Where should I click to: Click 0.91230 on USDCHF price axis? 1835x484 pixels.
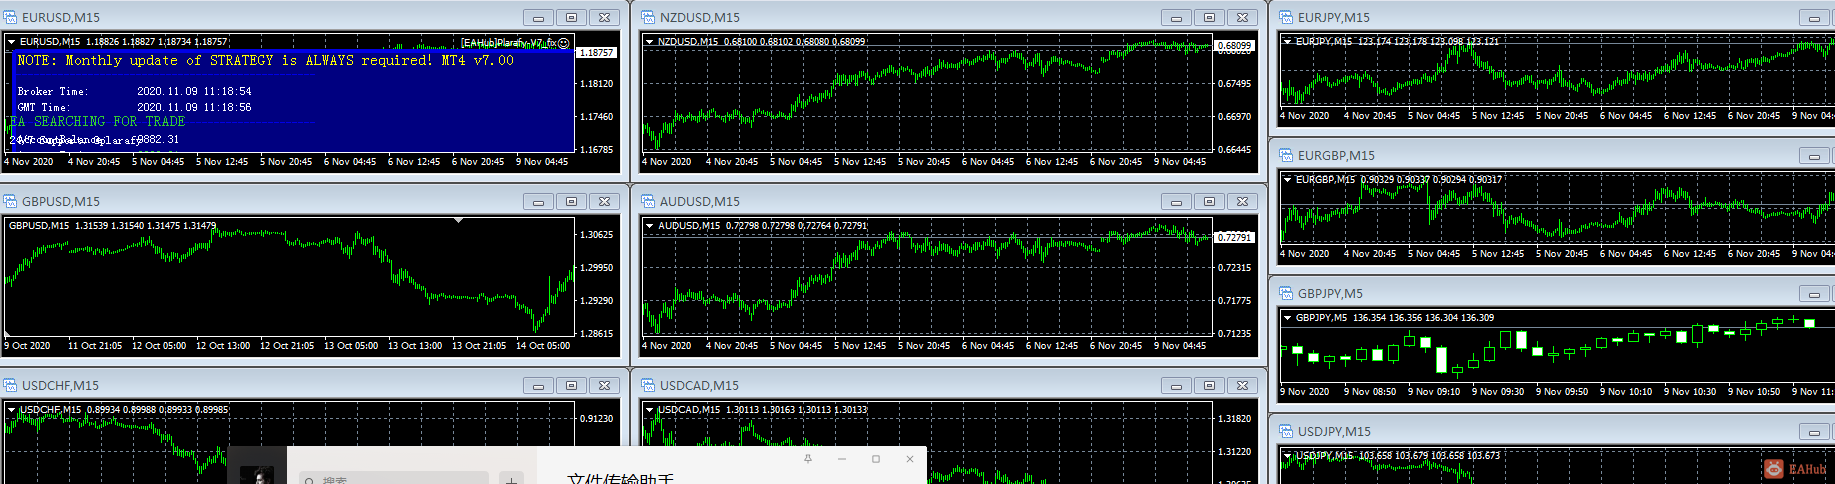click(597, 419)
